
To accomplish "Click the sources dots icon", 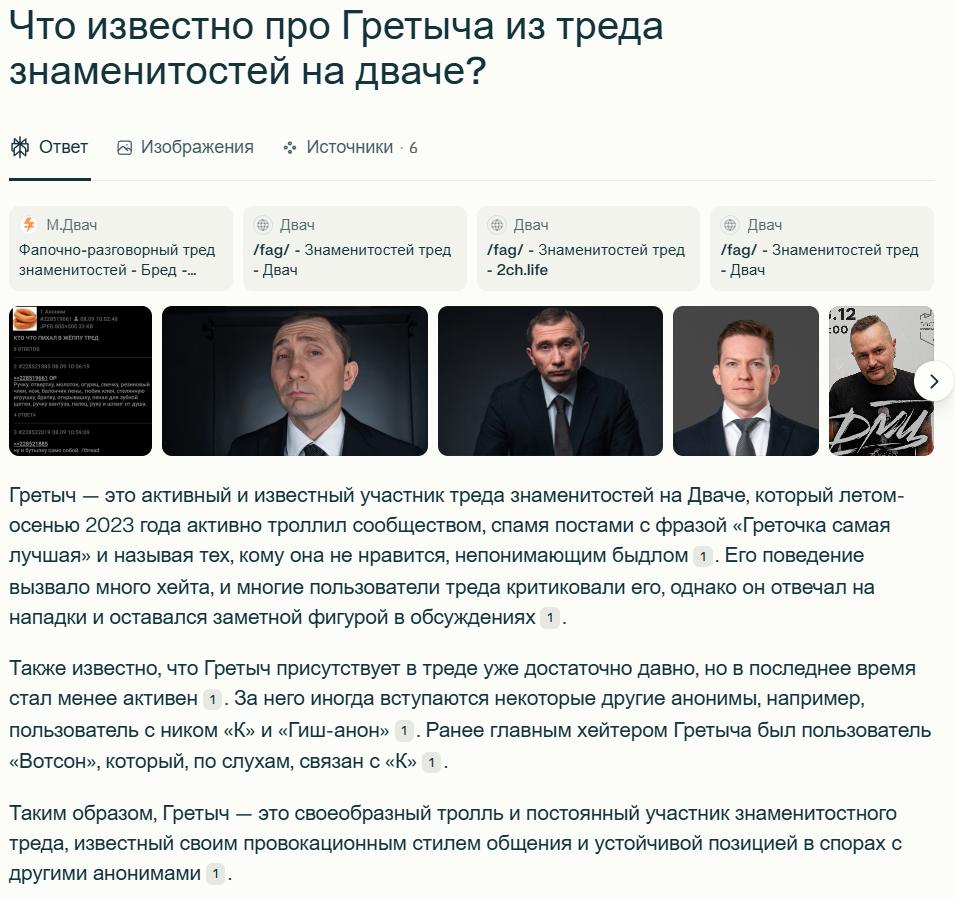I will click(x=290, y=148).
